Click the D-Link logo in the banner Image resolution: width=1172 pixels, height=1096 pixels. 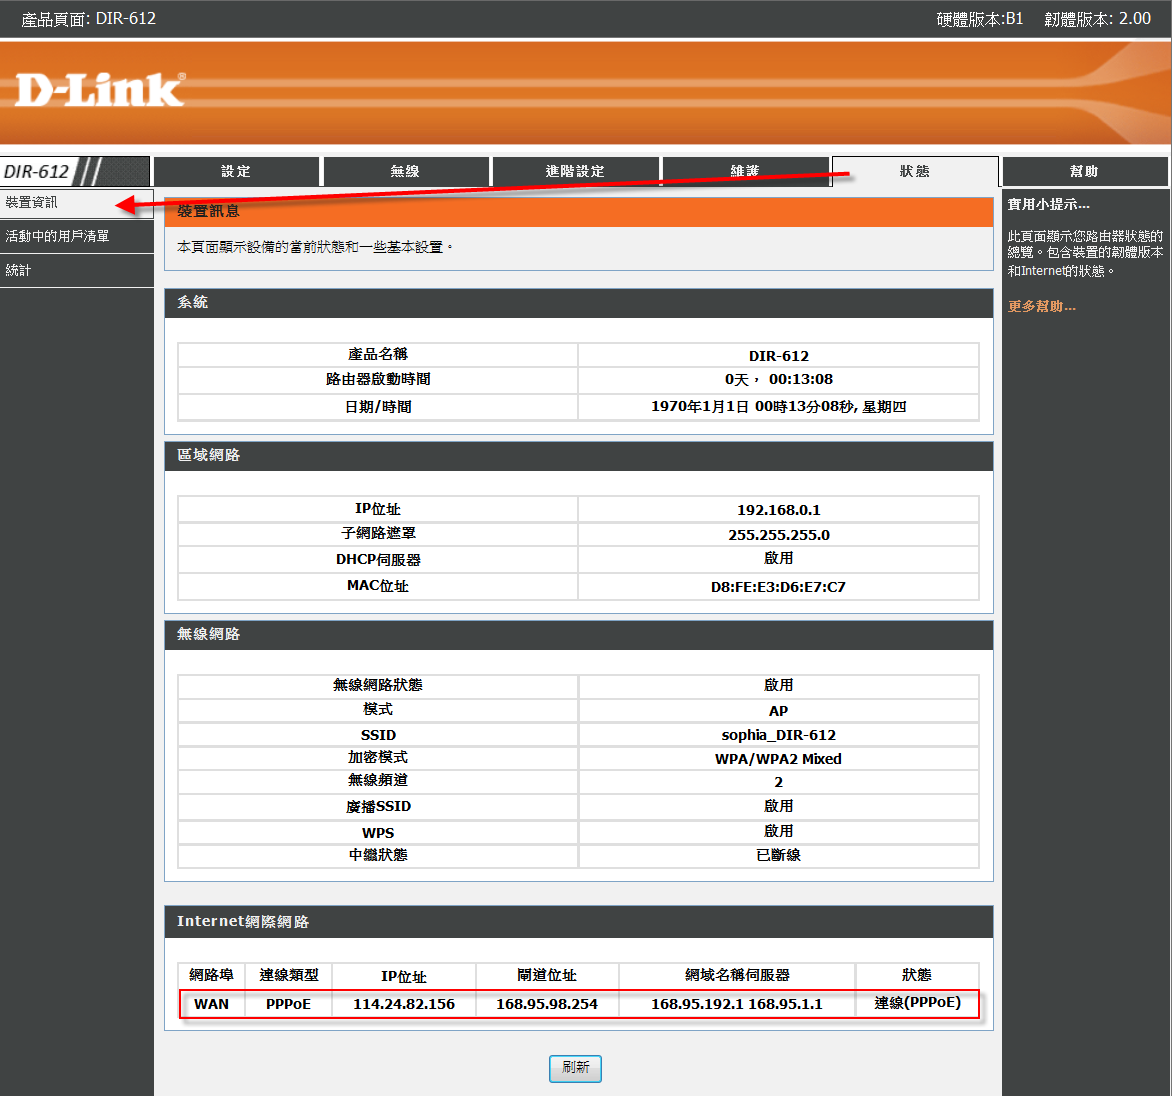(x=100, y=90)
